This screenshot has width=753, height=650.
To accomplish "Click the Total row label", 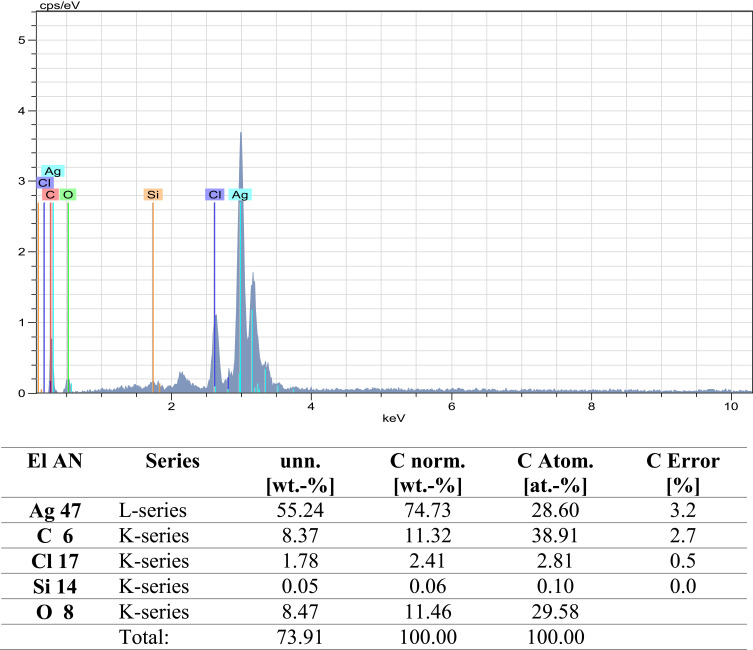I will [144, 638].
